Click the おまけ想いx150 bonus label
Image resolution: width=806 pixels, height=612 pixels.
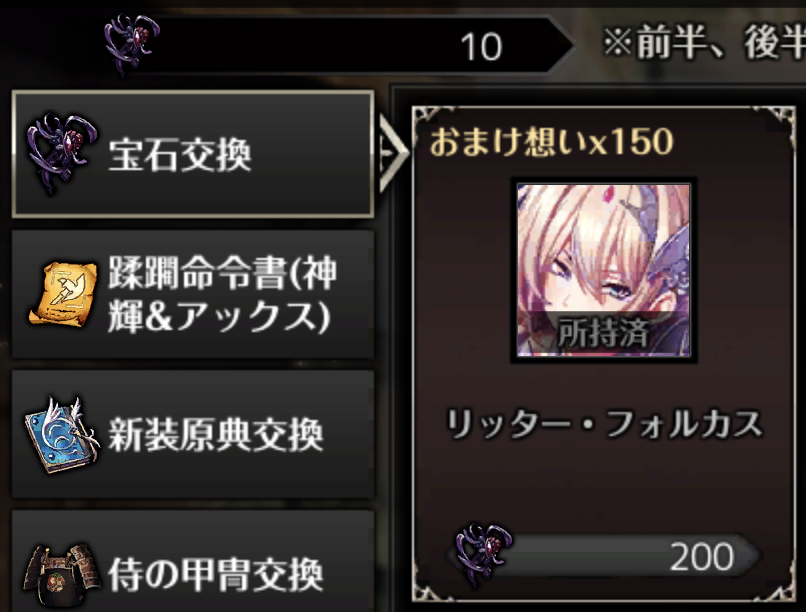551,141
